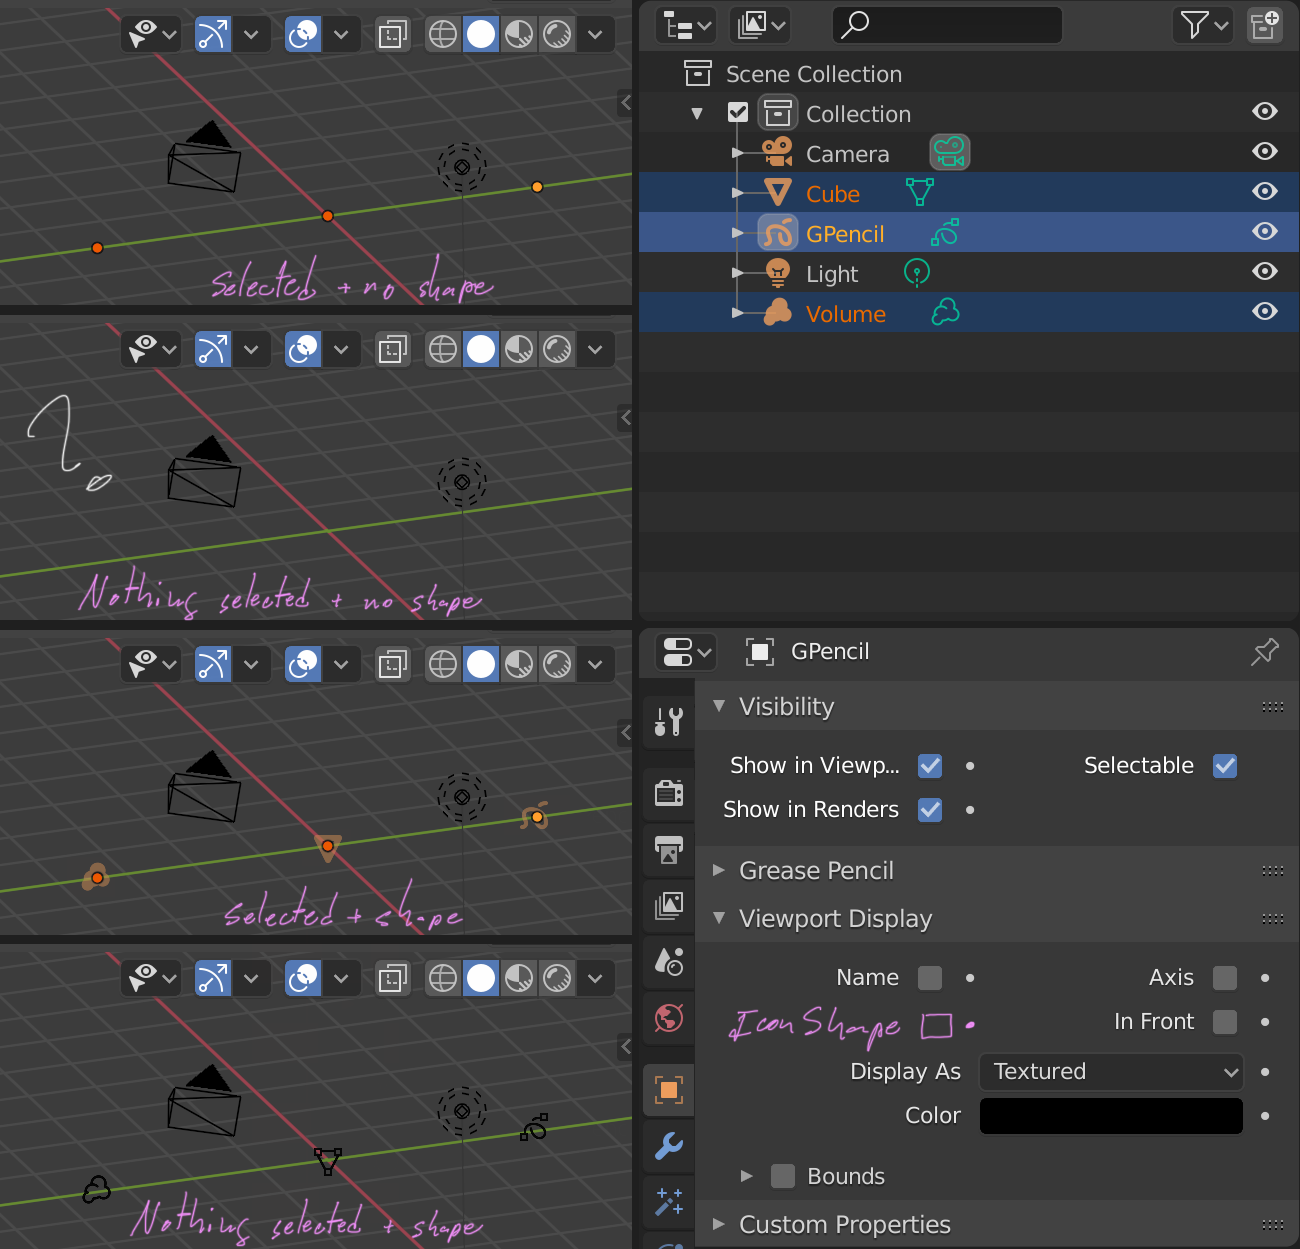The width and height of the screenshot is (1300, 1249).
Task: Open the outliner Filter dropdown
Action: click(1203, 24)
